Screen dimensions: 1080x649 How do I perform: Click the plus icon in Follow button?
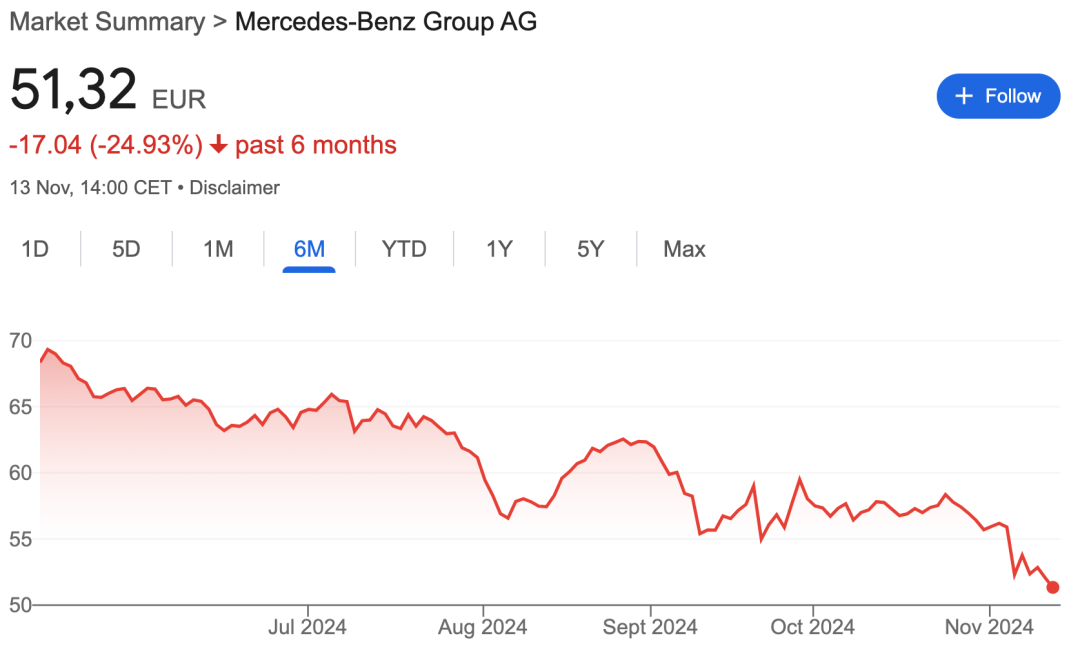coord(964,96)
